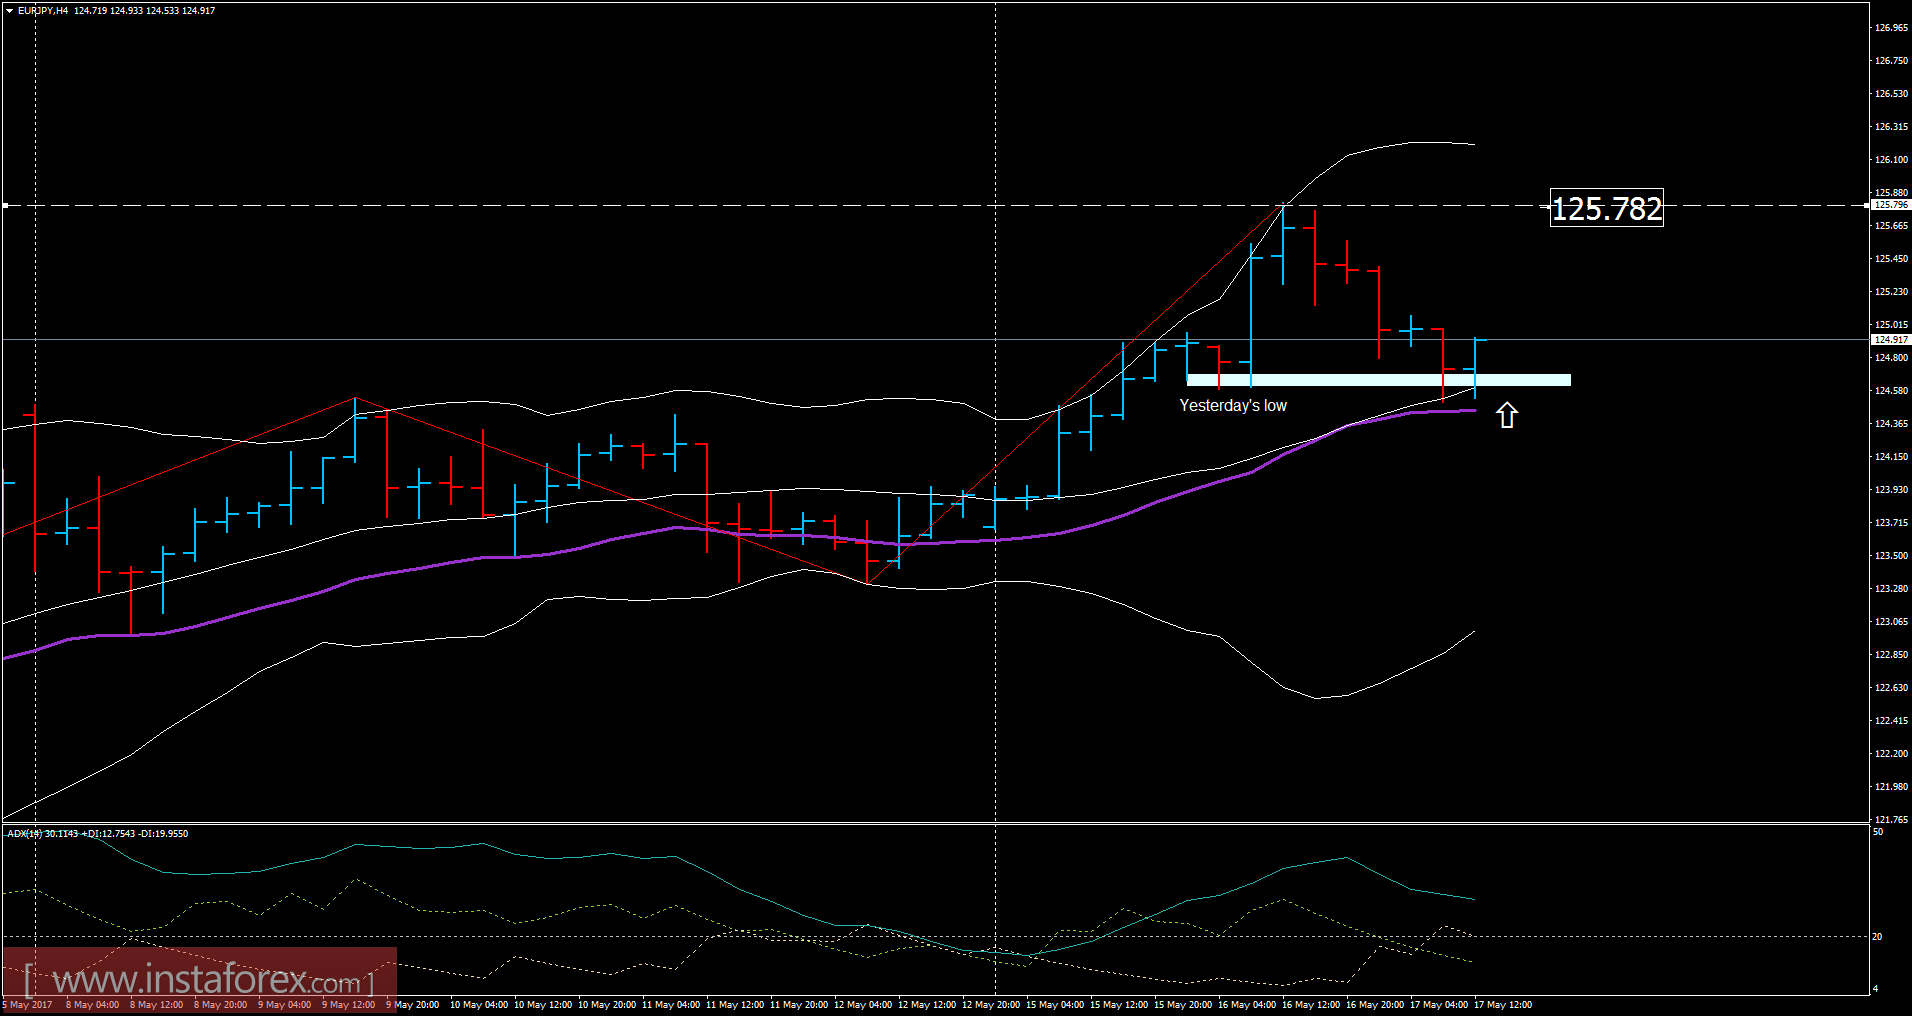Select the dashed horizontal line handle at left edge
The image size is (1912, 1016).
tap(5, 205)
